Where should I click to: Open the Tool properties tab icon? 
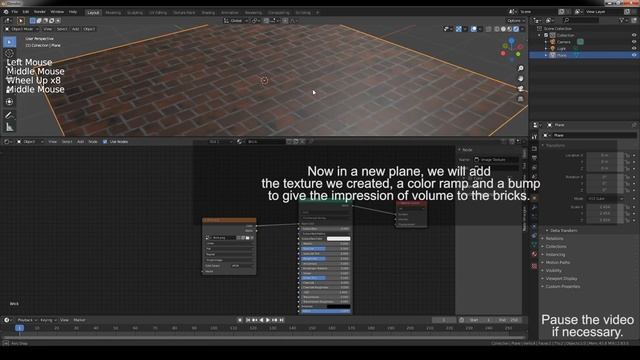pyautogui.click(x=534, y=137)
